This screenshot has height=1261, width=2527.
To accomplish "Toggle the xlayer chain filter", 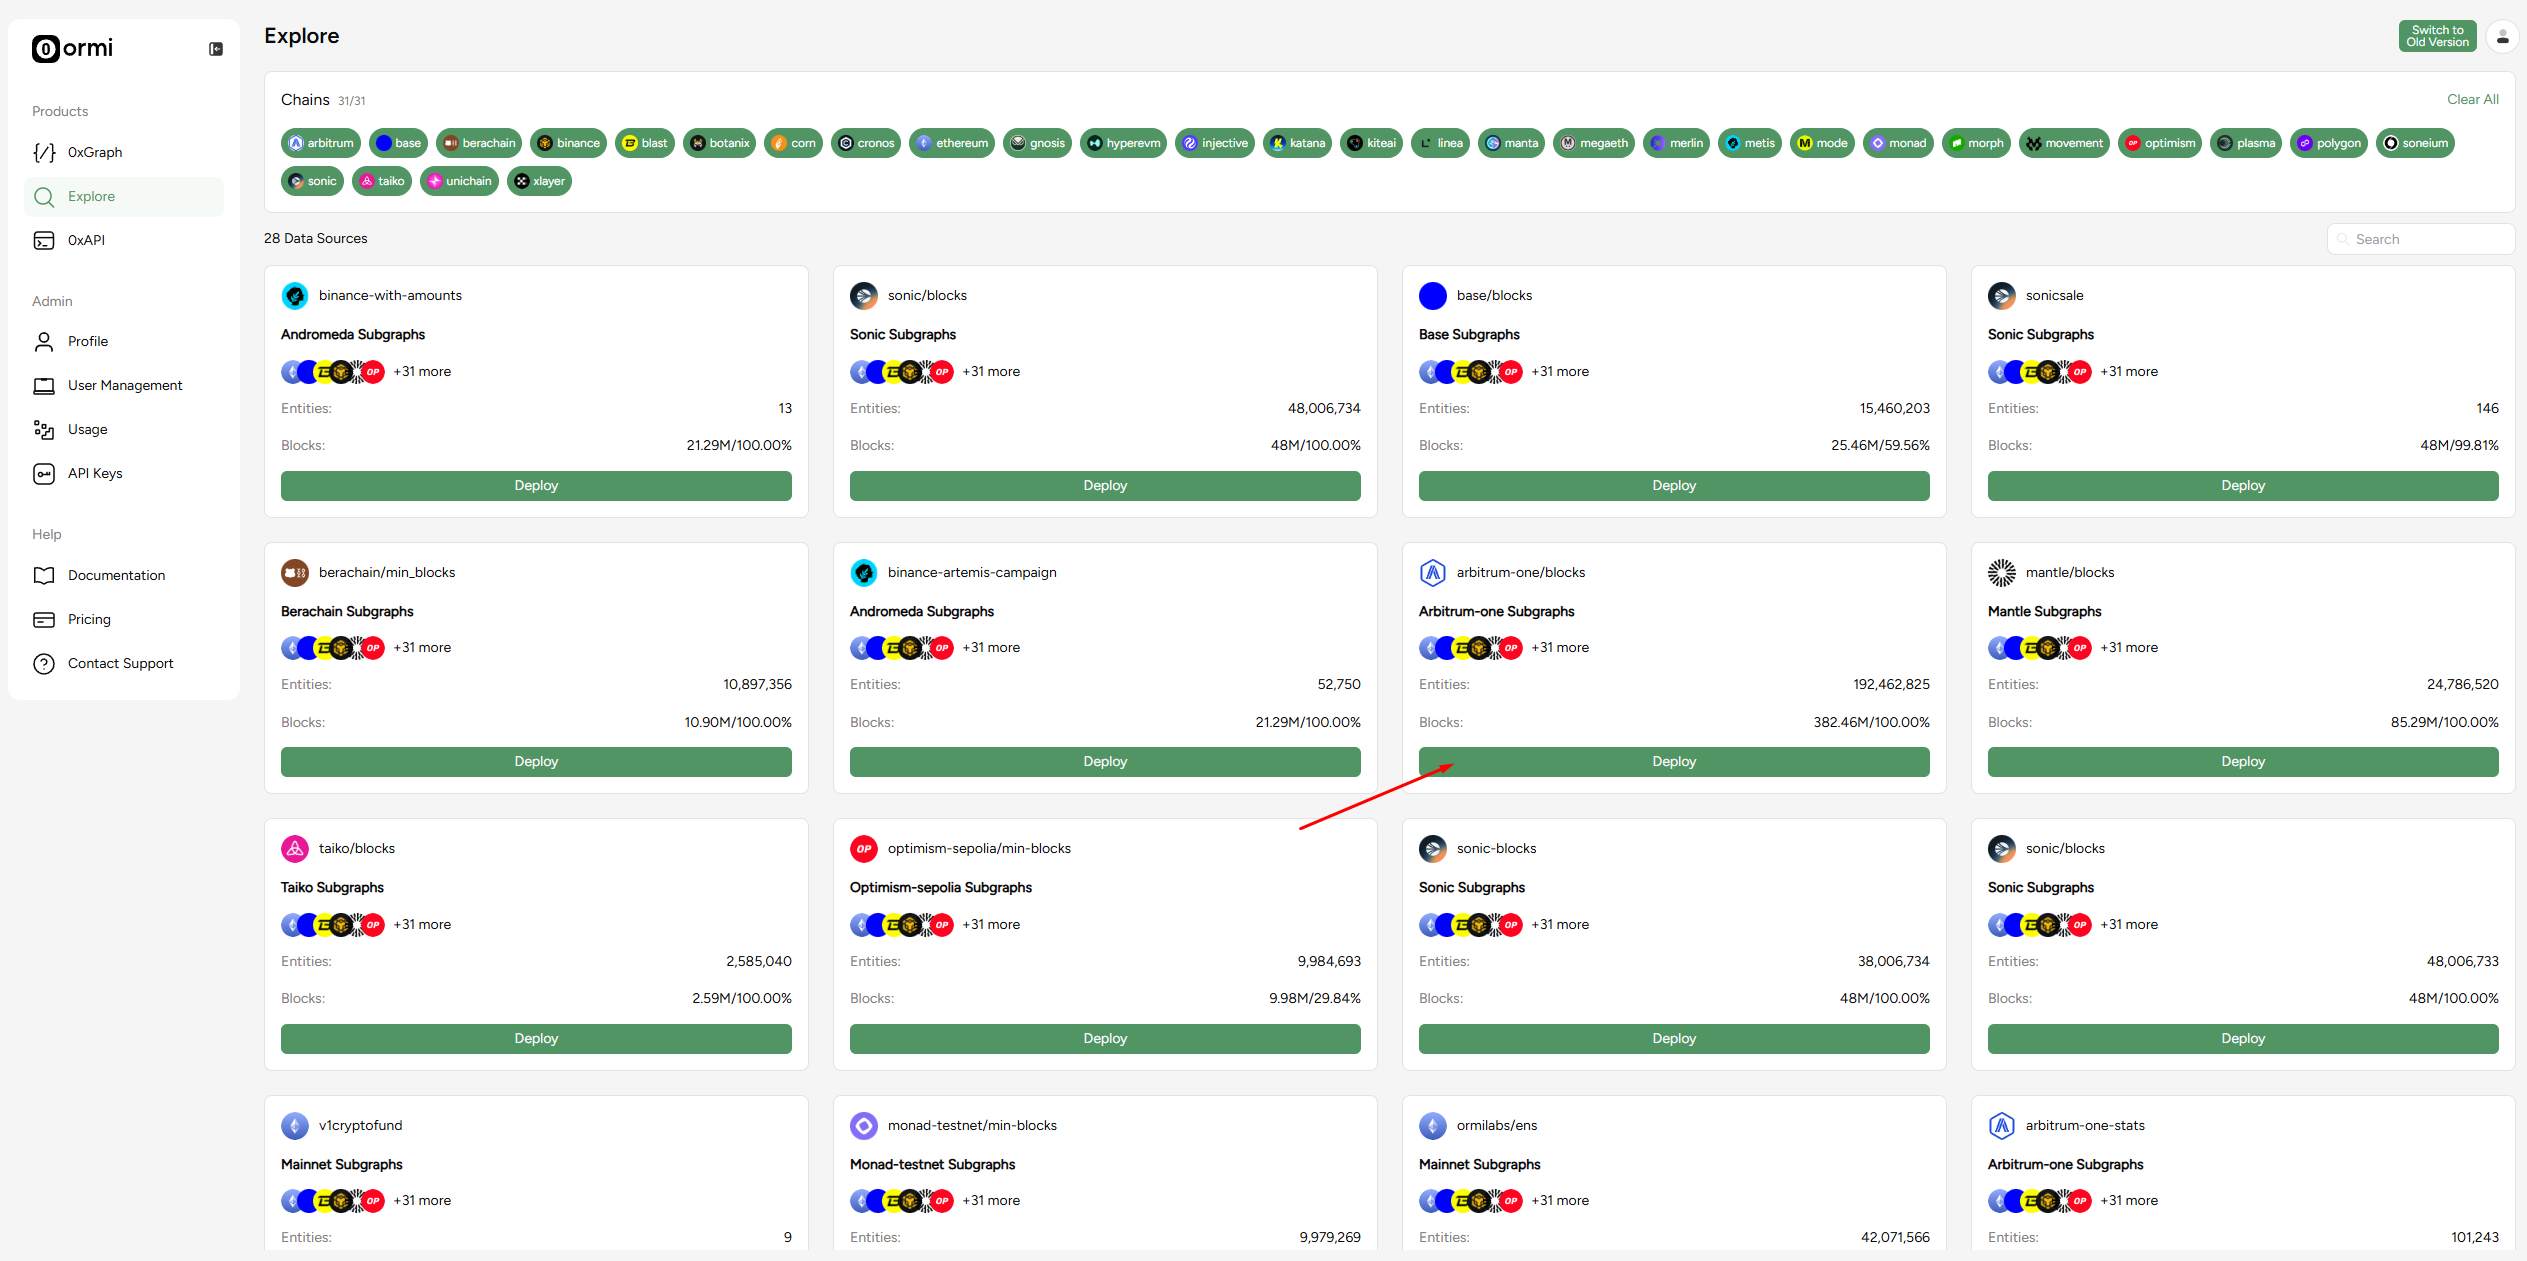I will [x=539, y=181].
